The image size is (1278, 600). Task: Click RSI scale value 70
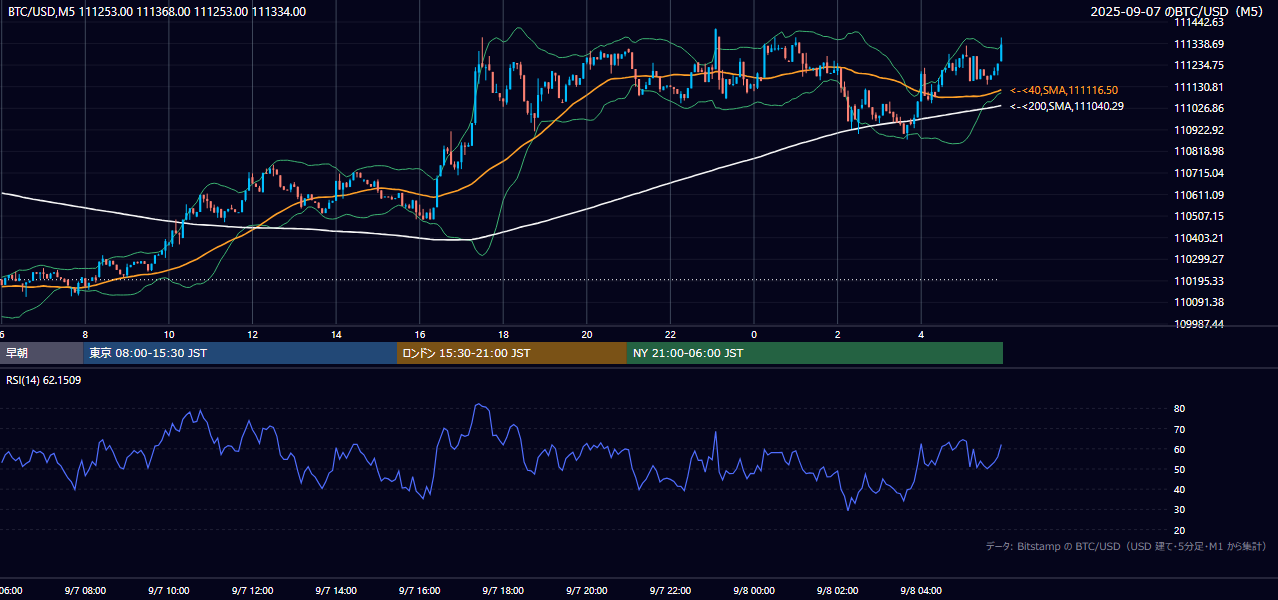coord(1179,429)
